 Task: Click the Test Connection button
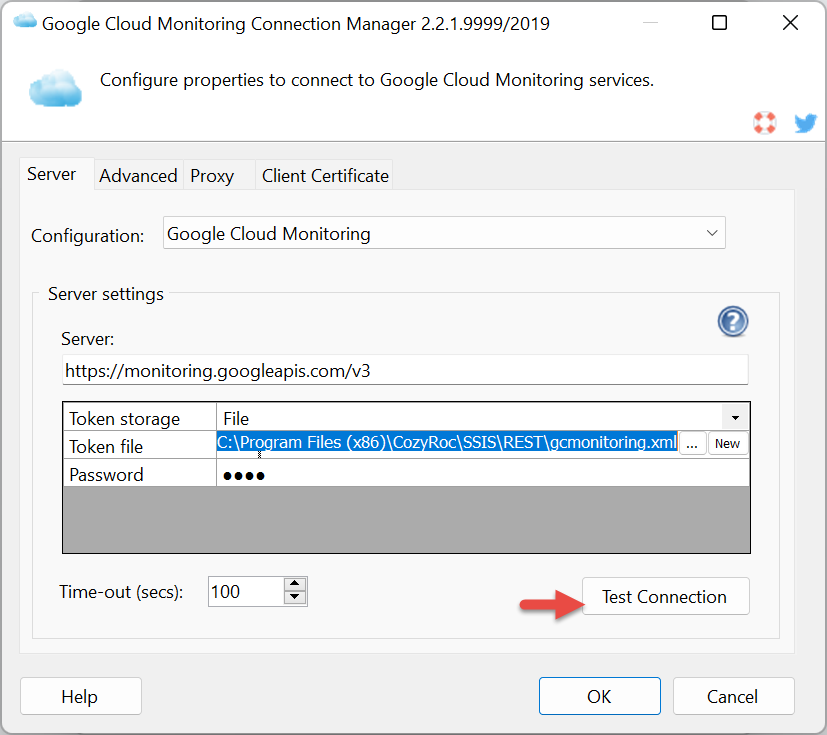pyautogui.click(x=666, y=596)
